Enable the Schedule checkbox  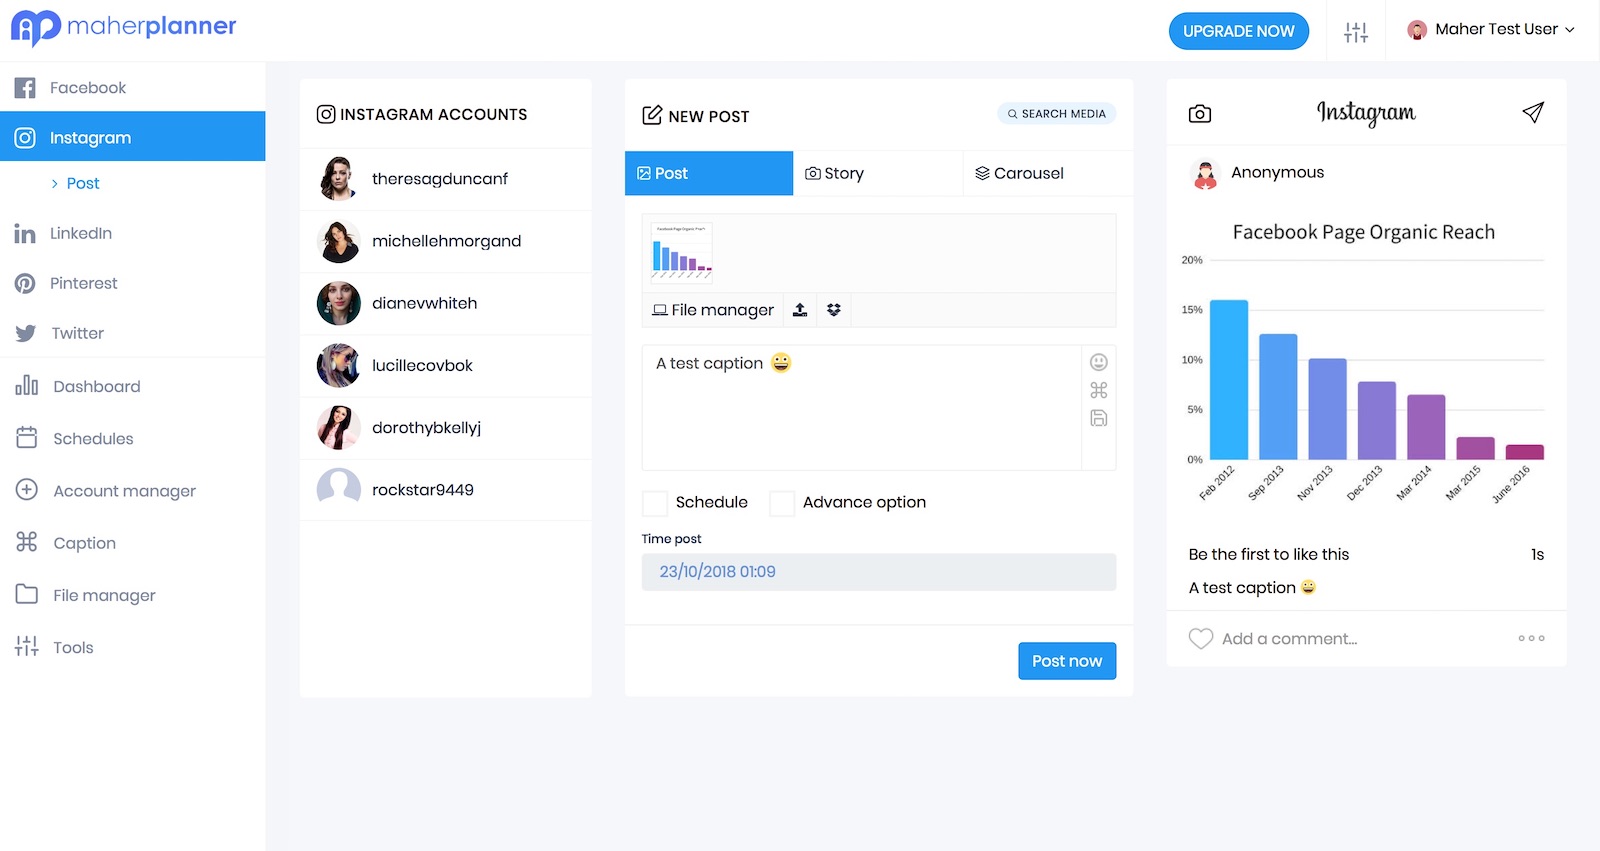(655, 503)
